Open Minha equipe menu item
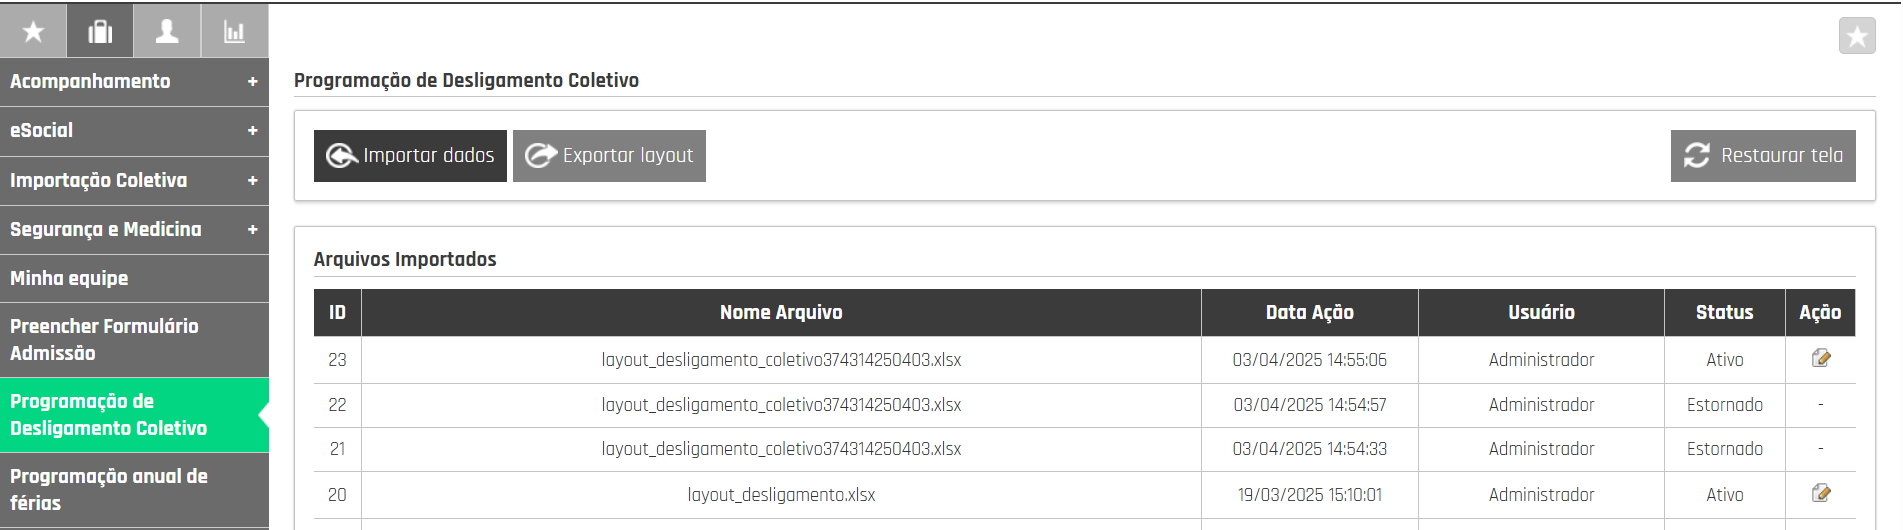Image resolution: width=1903 pixels, height=530 pixels. coord(134,278)
